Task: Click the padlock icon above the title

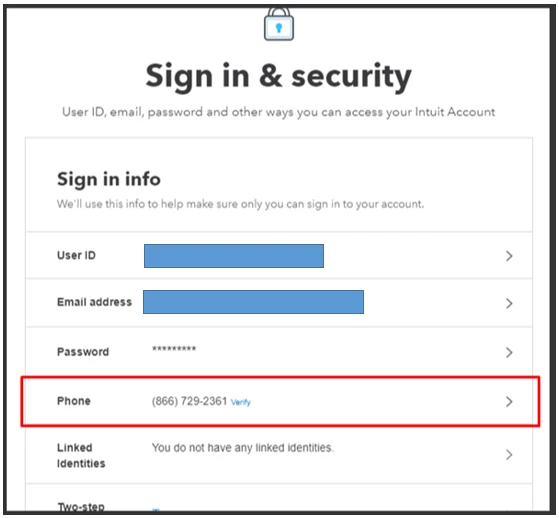Action: pos(279,24)
